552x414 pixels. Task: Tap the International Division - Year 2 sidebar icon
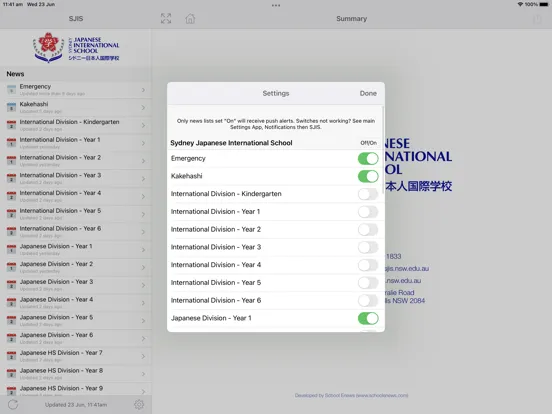[x=12, y=161]
